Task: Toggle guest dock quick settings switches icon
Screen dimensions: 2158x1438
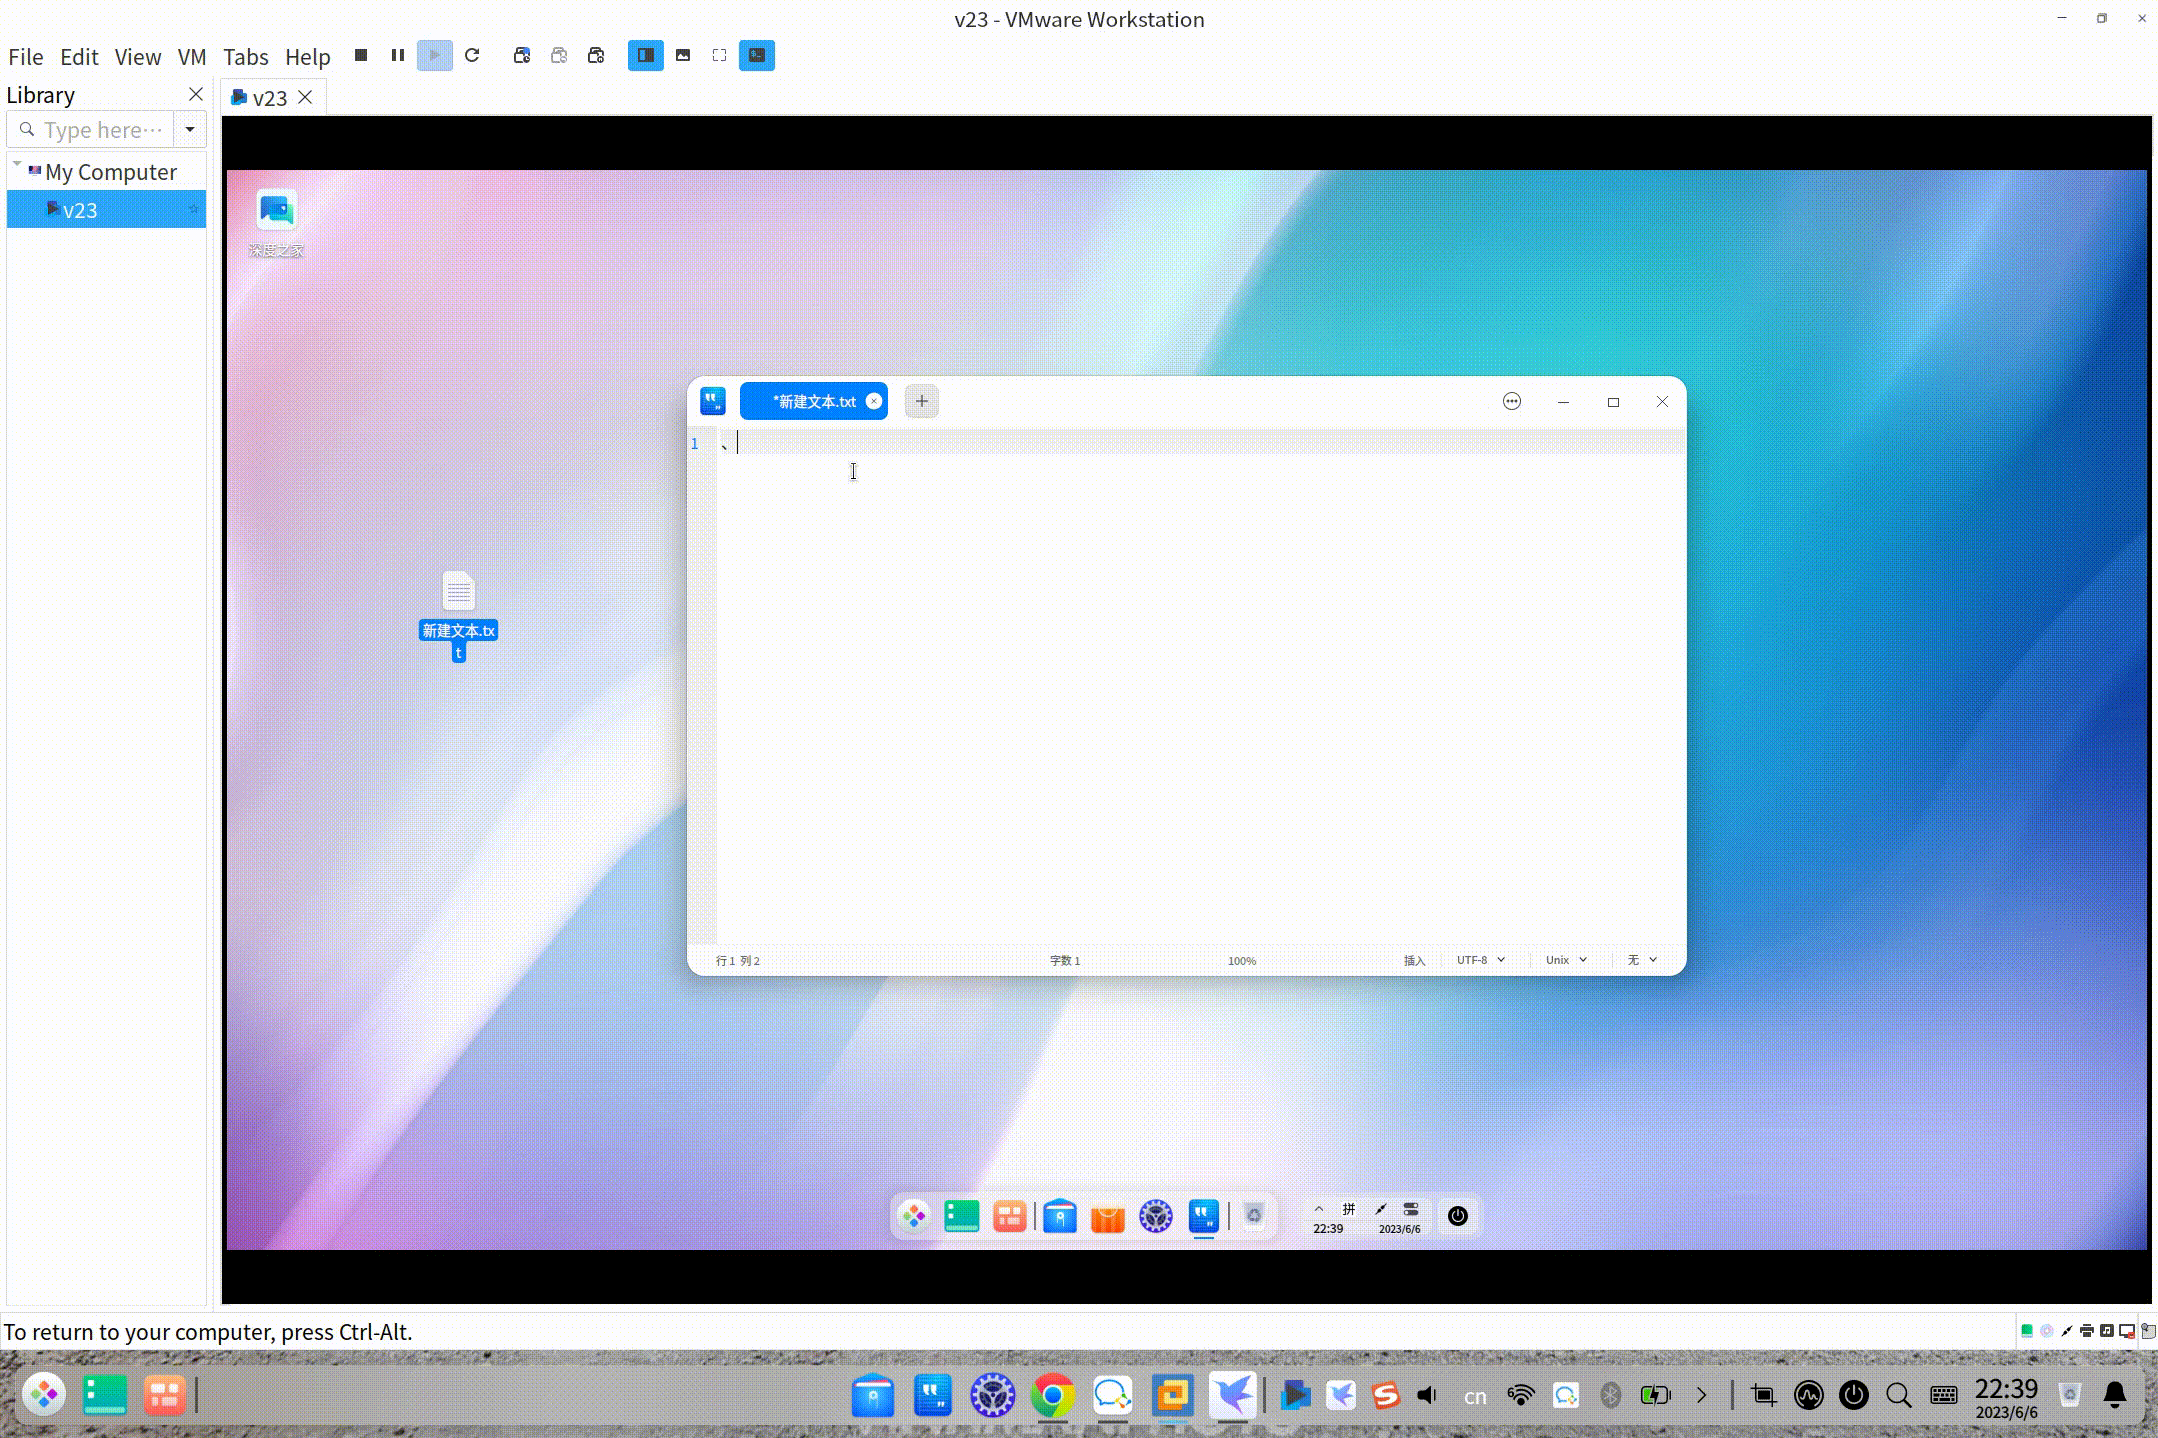Action: [x=1410, y=1210]
